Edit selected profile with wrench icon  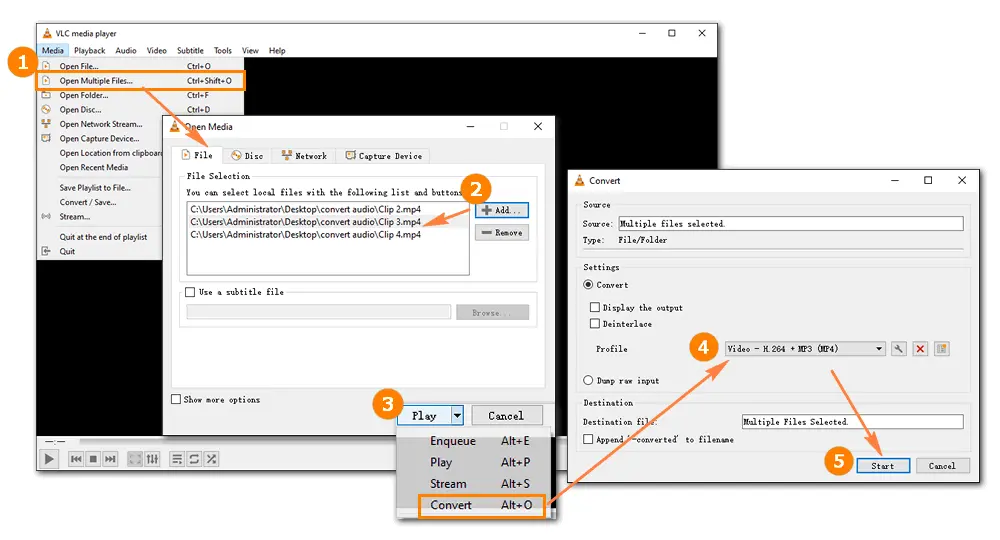tap(899, 349)
